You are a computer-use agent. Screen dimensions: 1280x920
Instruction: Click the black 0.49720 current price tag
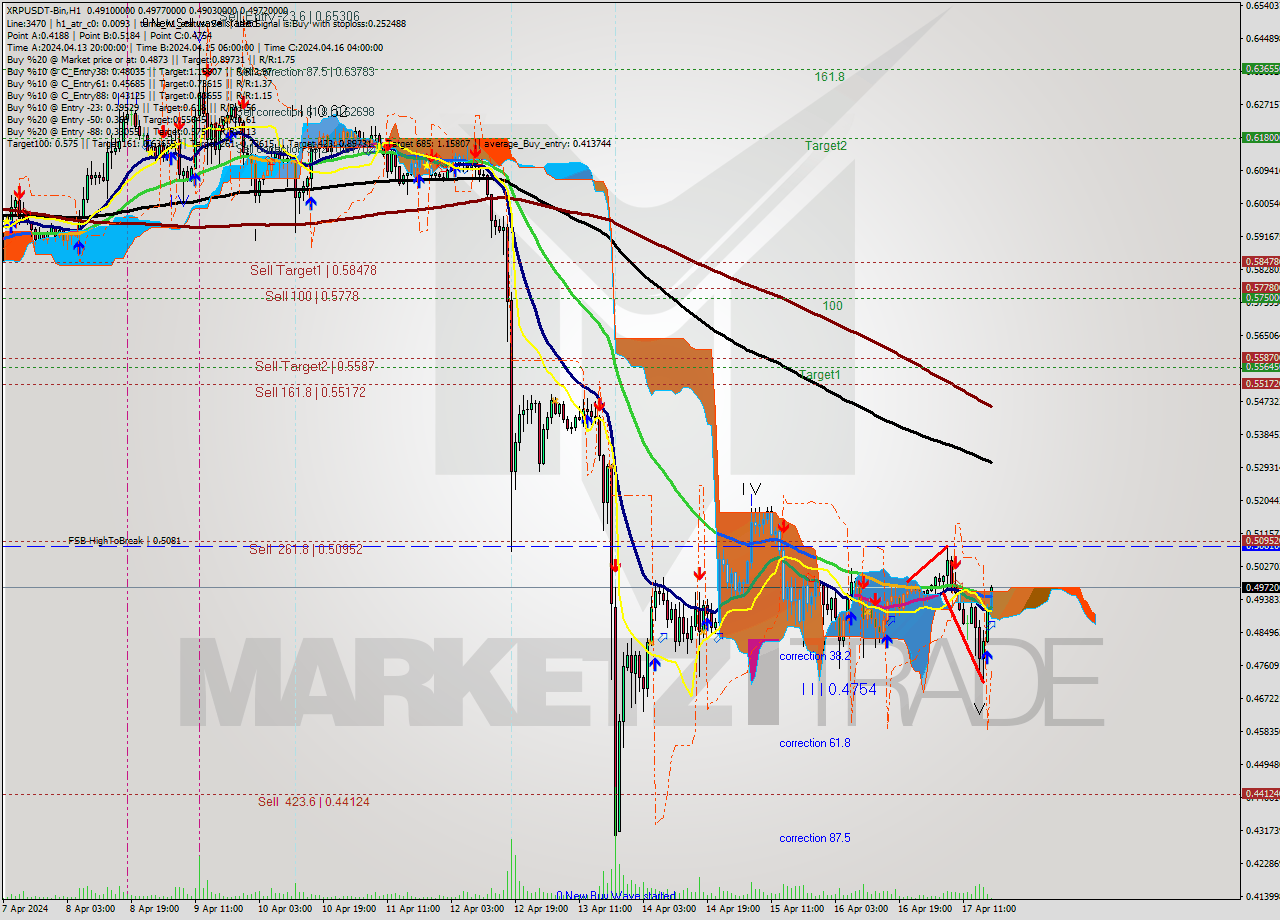(1260, 587)
